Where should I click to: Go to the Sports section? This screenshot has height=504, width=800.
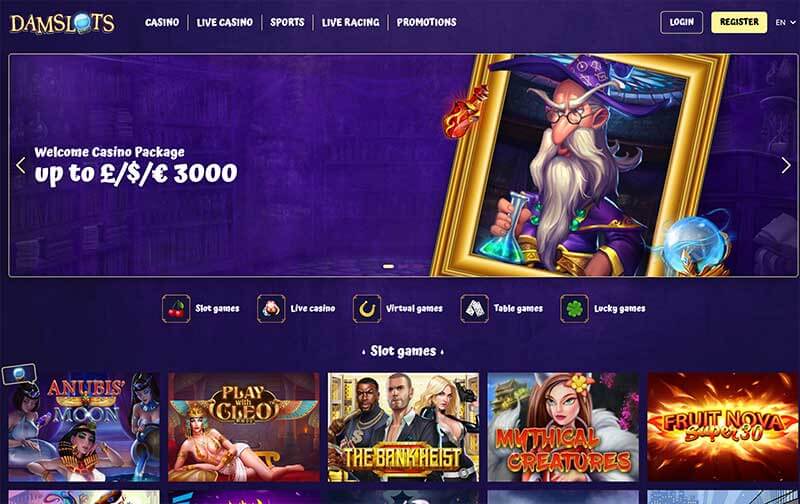point(287,22)
